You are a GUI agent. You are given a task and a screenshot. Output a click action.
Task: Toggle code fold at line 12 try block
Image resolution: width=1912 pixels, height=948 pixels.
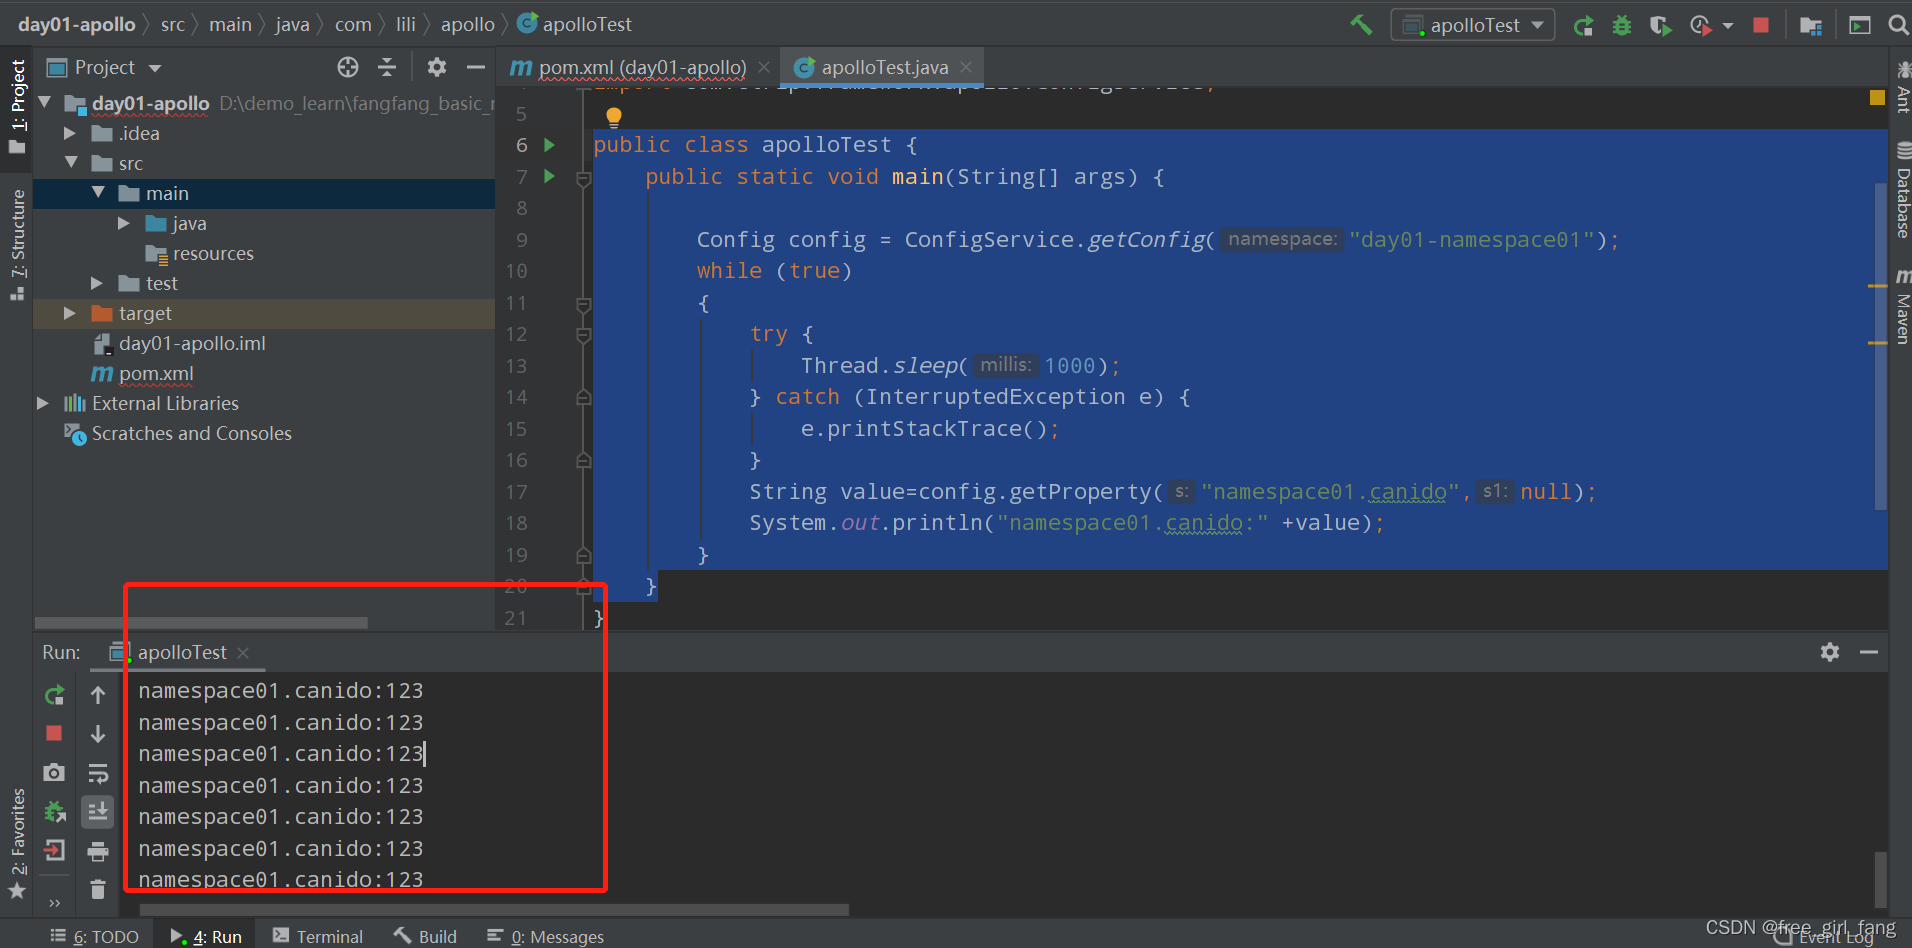click(584, 335)
